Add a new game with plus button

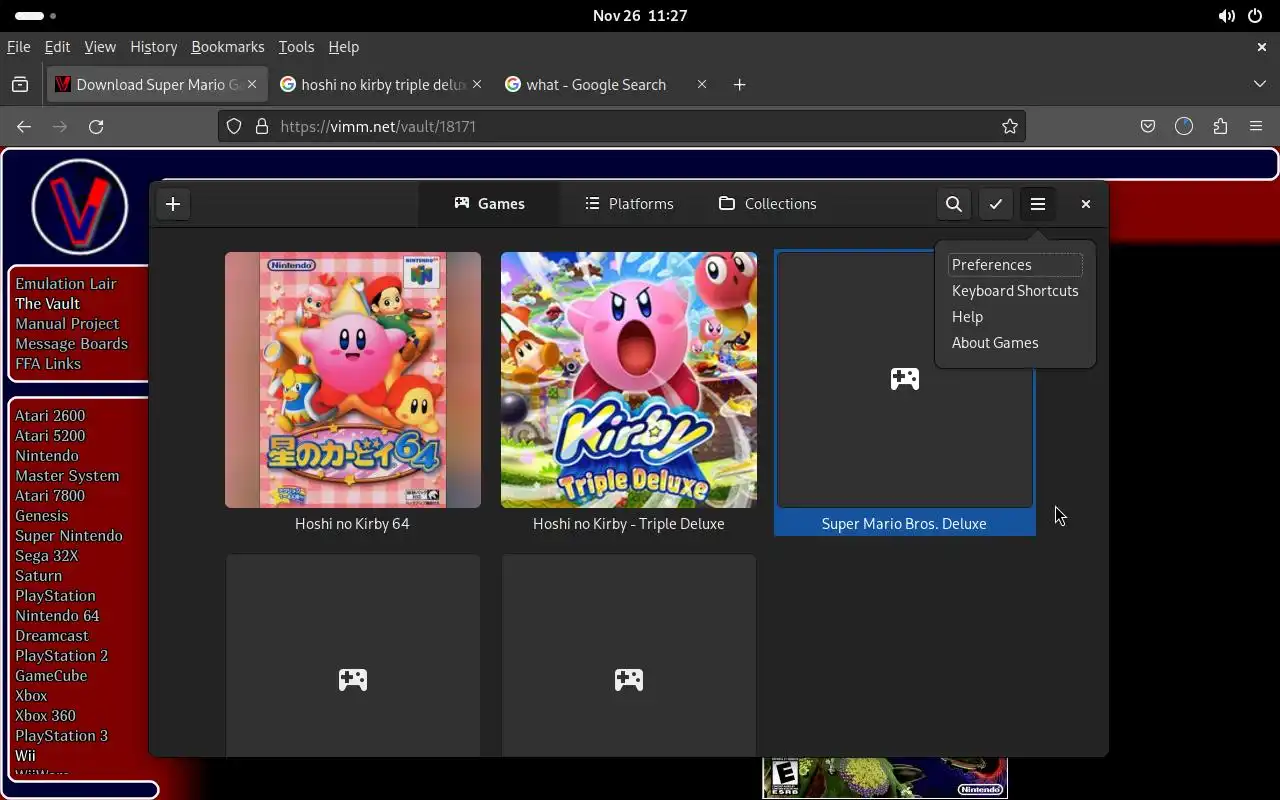coord(173,204)
